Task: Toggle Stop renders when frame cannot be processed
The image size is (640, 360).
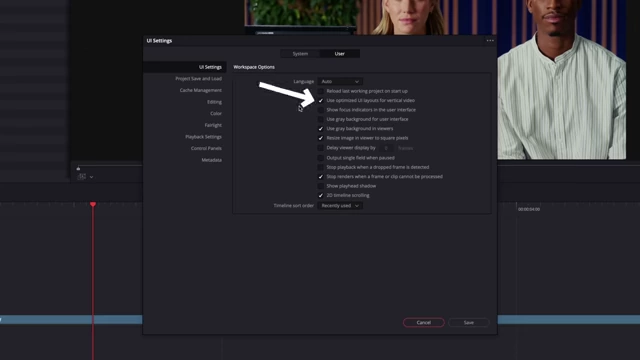Action: [321, 176]
